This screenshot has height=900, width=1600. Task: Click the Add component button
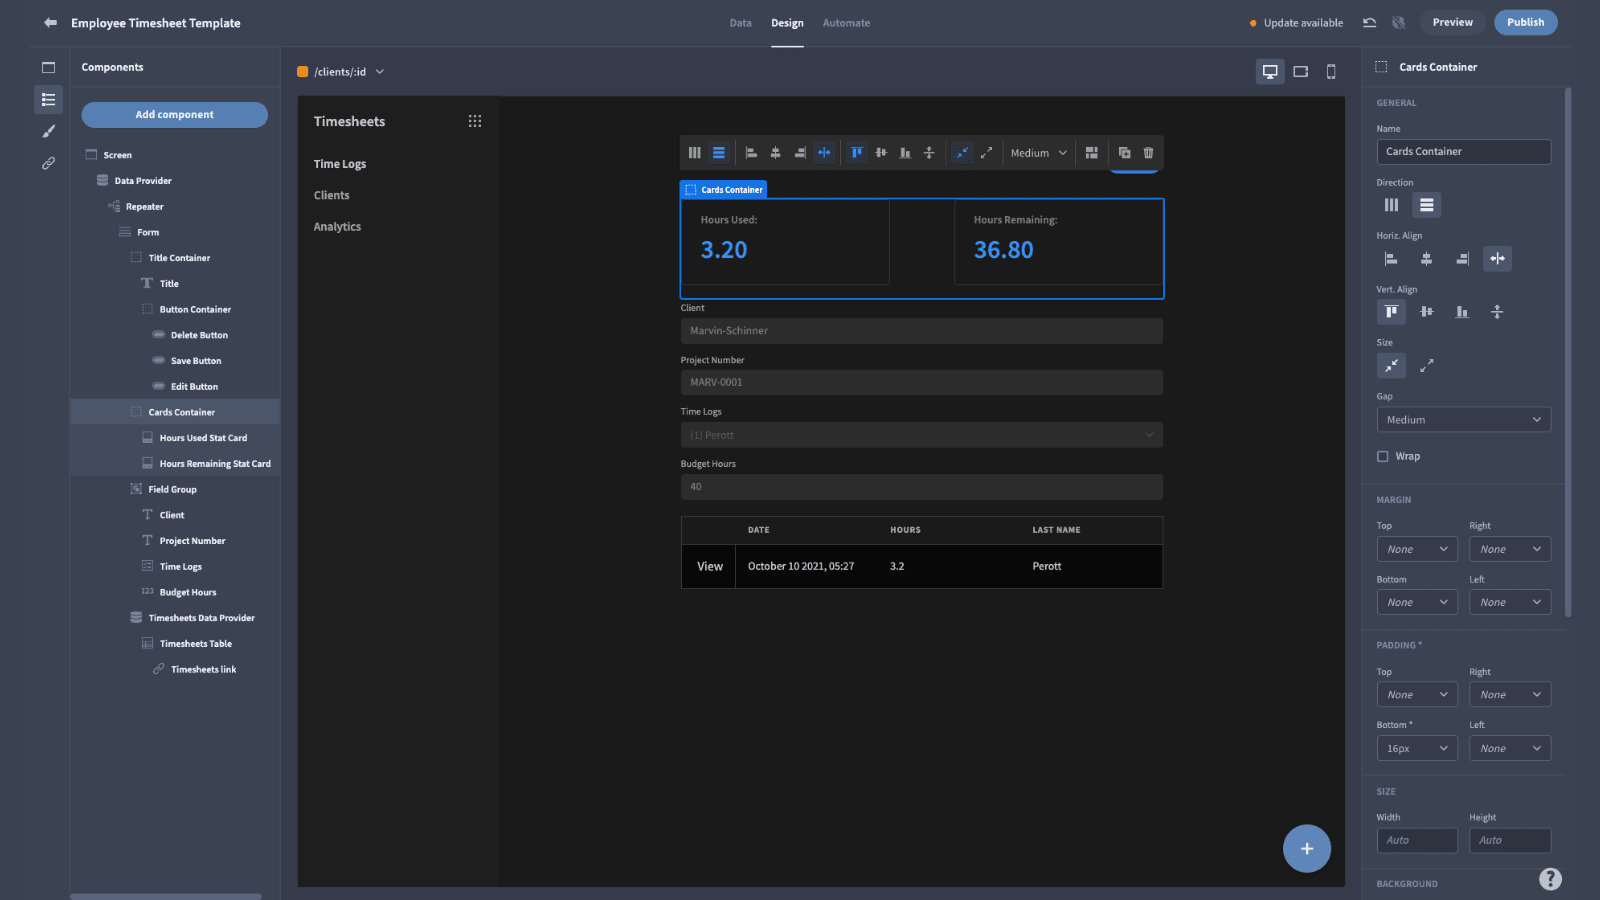pyautogui.click(x=175, y=115)
